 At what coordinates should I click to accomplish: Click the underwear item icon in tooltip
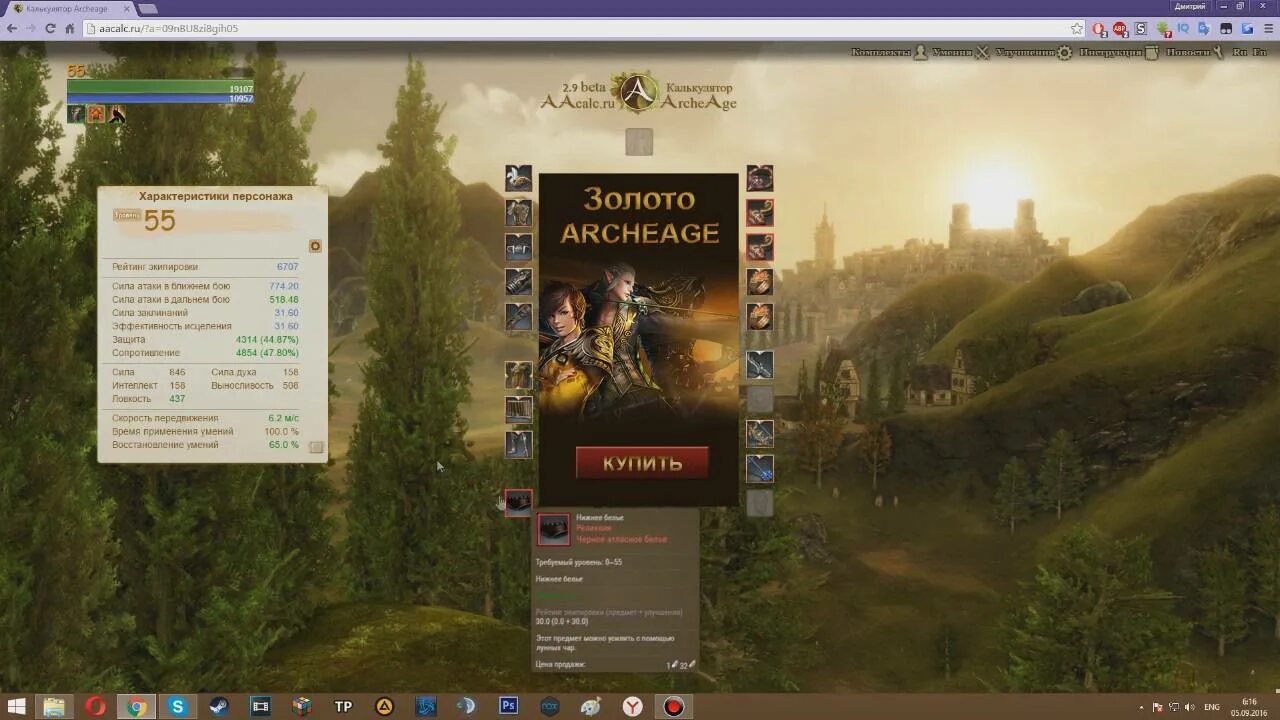554,530
